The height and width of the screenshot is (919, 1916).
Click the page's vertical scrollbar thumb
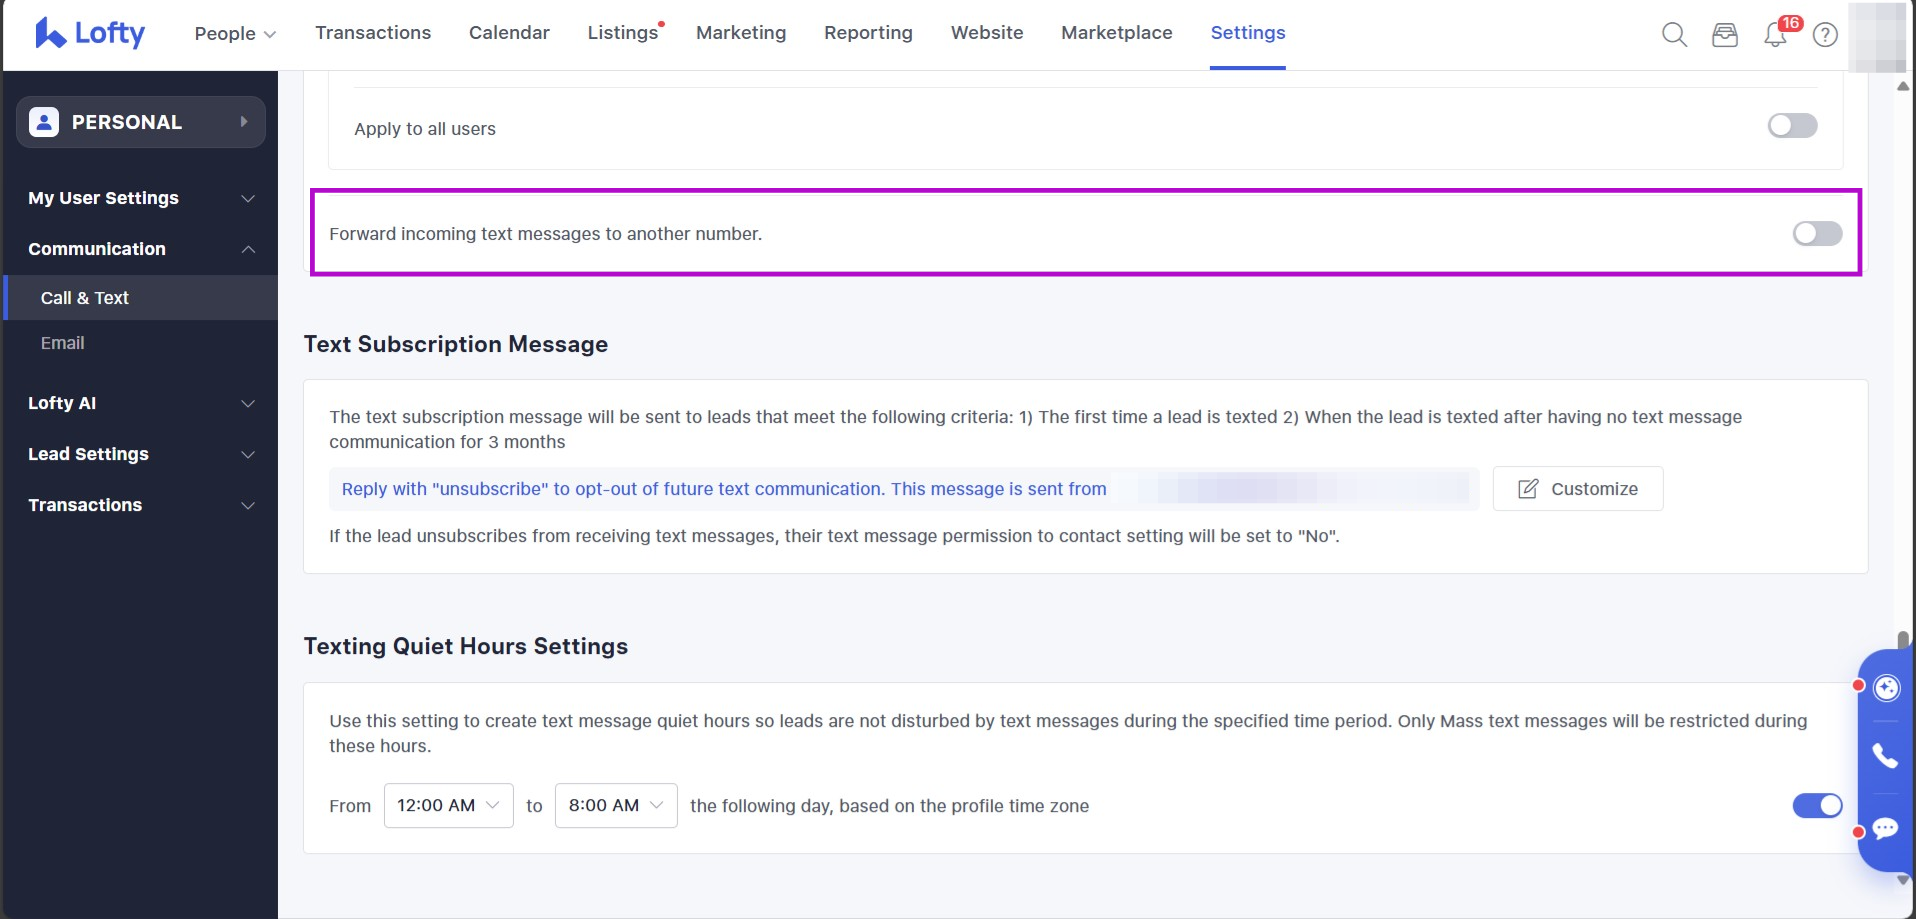pos(1903,640)
